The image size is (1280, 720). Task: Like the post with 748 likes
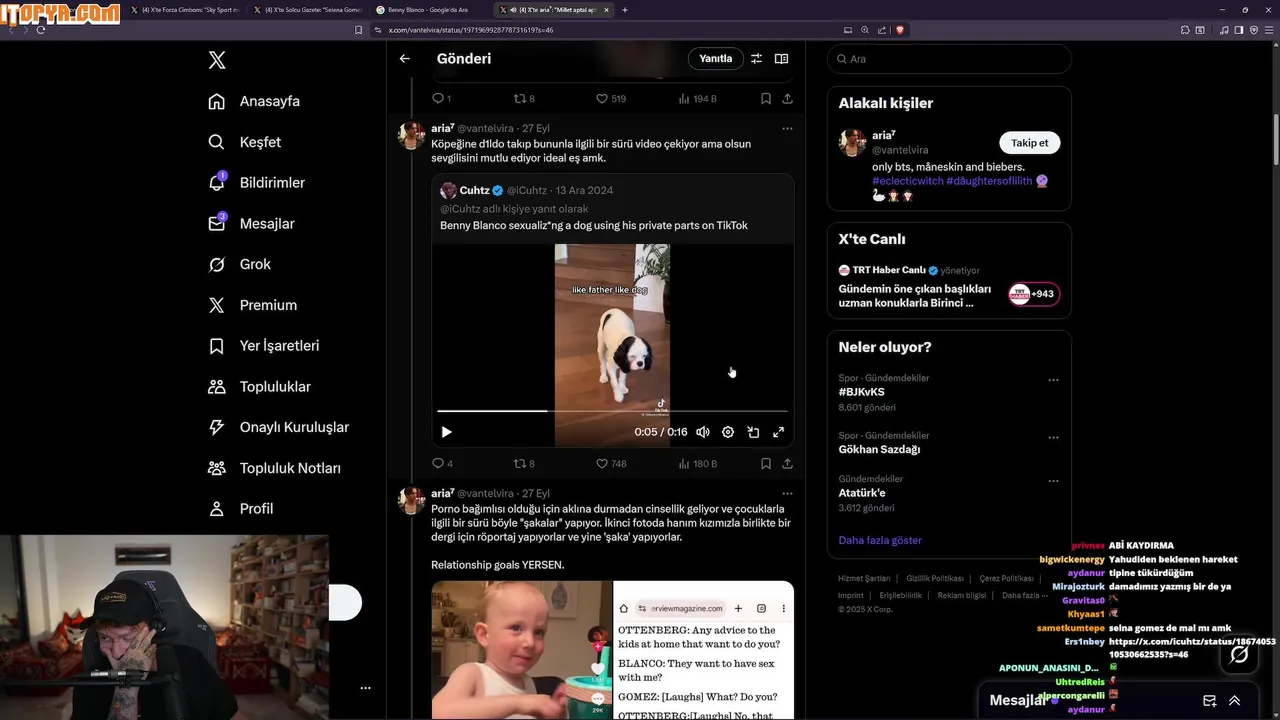coord(611,464)
